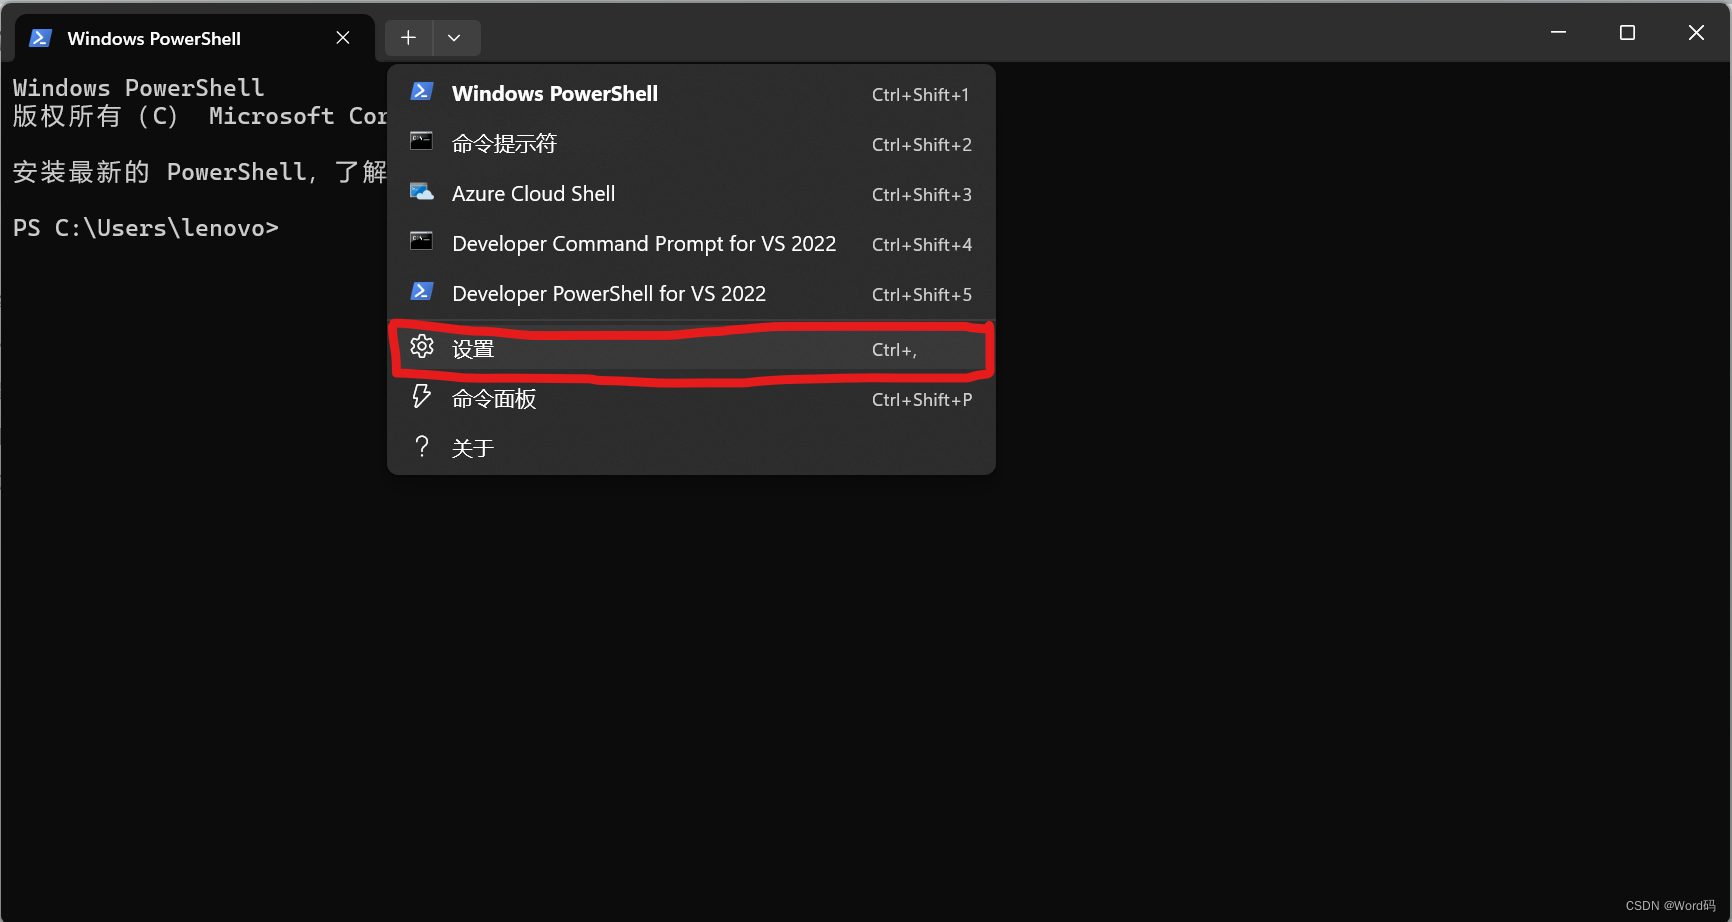Image resolution: width=1732 pixels, height=922 pixels.
Task: Click Developer PowerShell for VS icon
Action: tap(422, 291)
